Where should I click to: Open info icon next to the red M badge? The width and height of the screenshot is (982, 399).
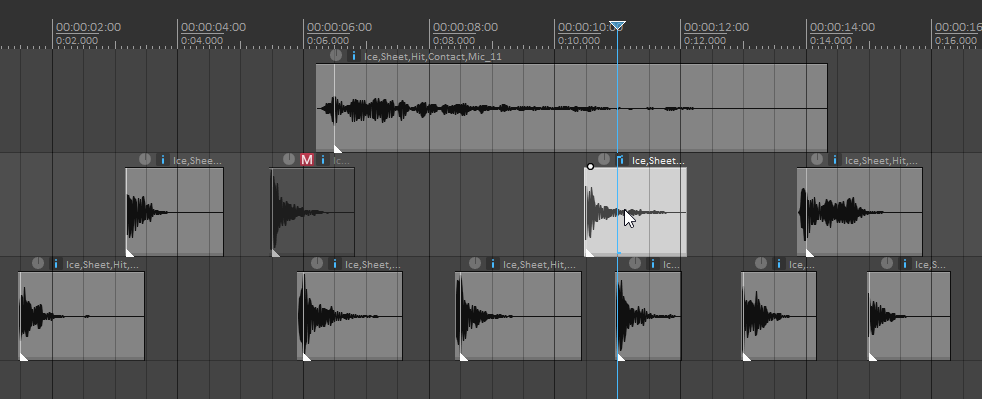(323, 160)
